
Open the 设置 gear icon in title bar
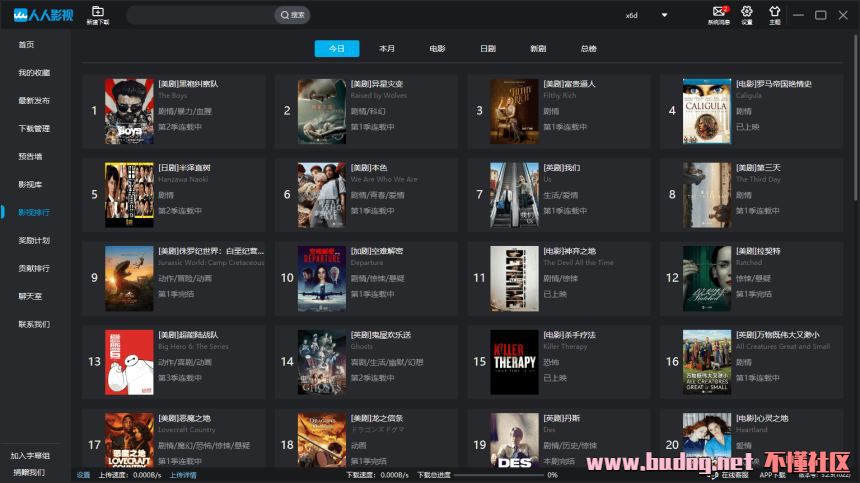click(746, 15)
